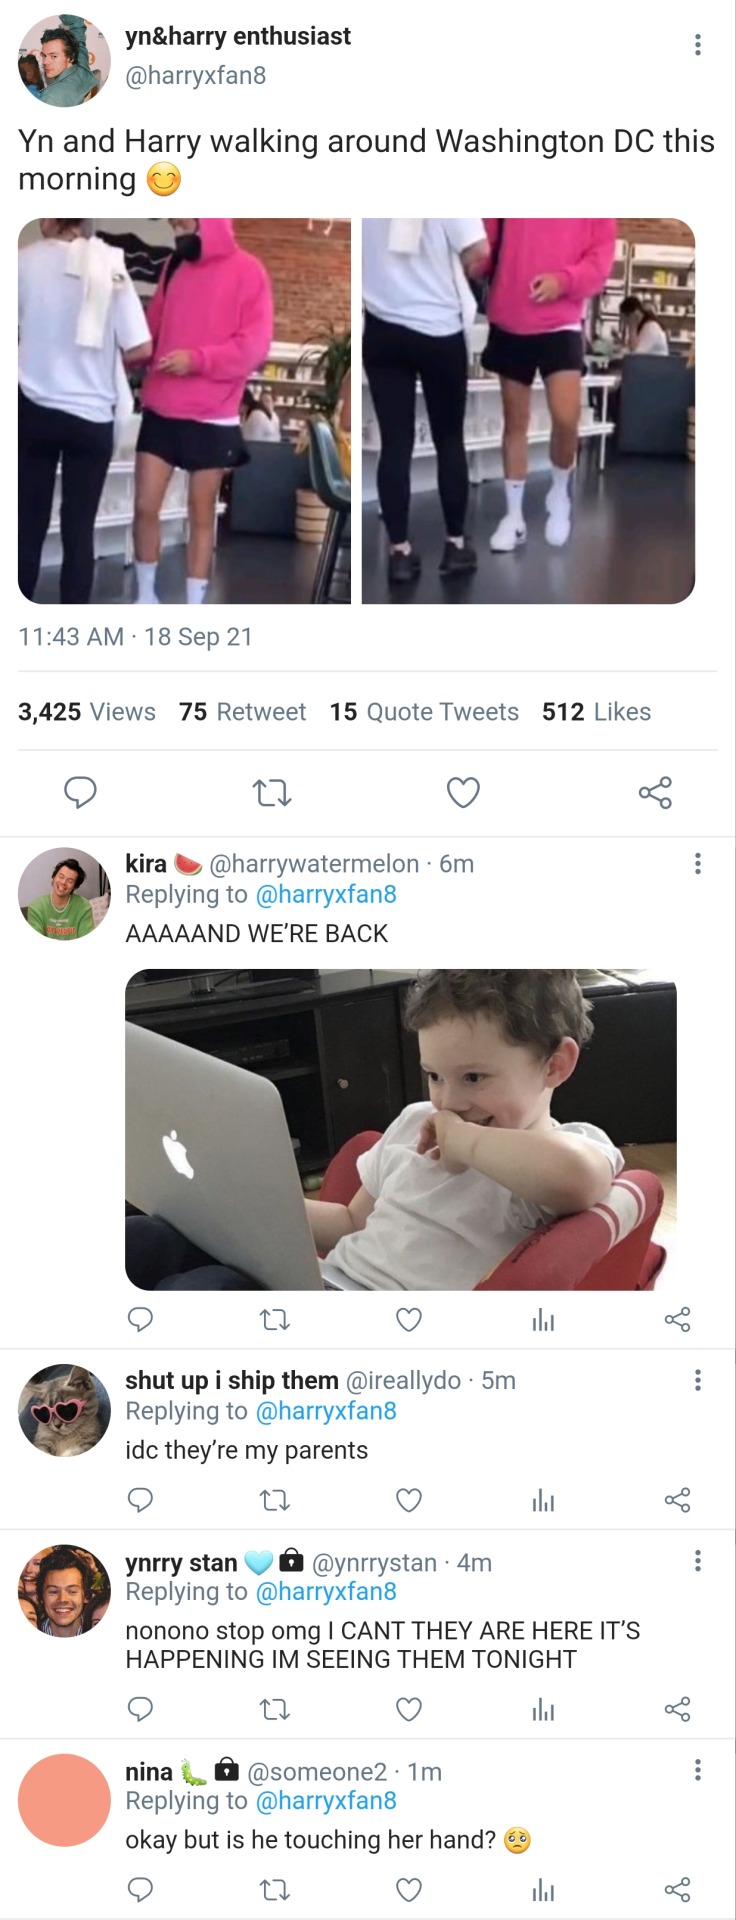Viewport: 736px width, 1920px height.
Task: Open kira's laptop kid meme image
Action: 400,1129
